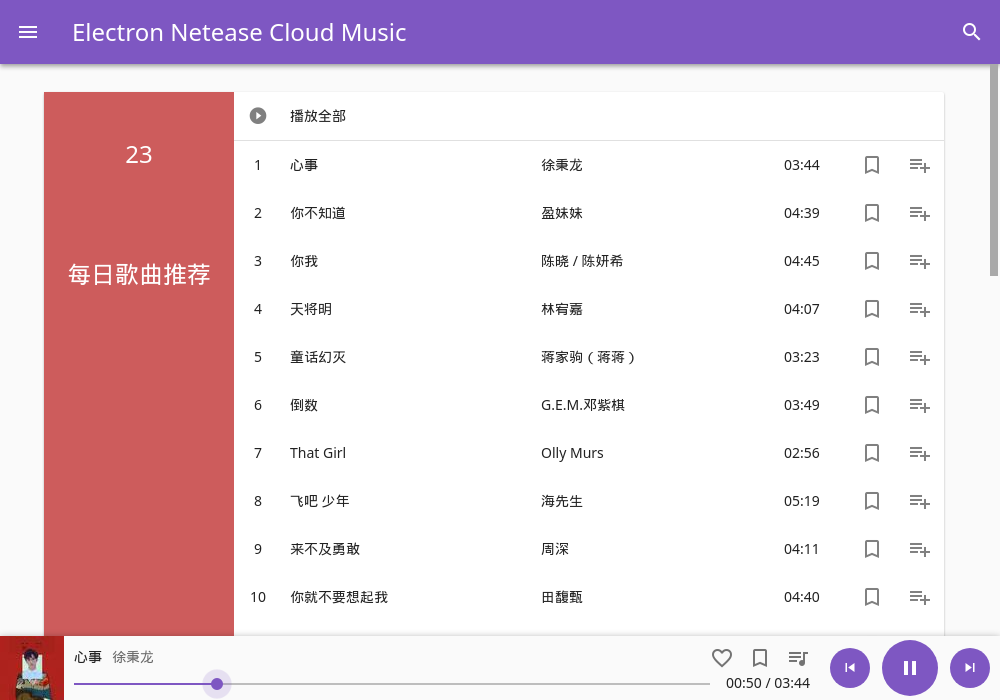Click artist name 蒋家驹（蒋蒋）
1000x700 pixels.
pyautogui.click(x=588, y=357)
